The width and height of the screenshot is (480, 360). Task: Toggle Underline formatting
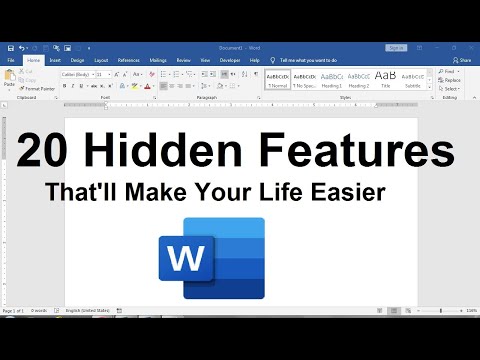[x=81, y=86]
